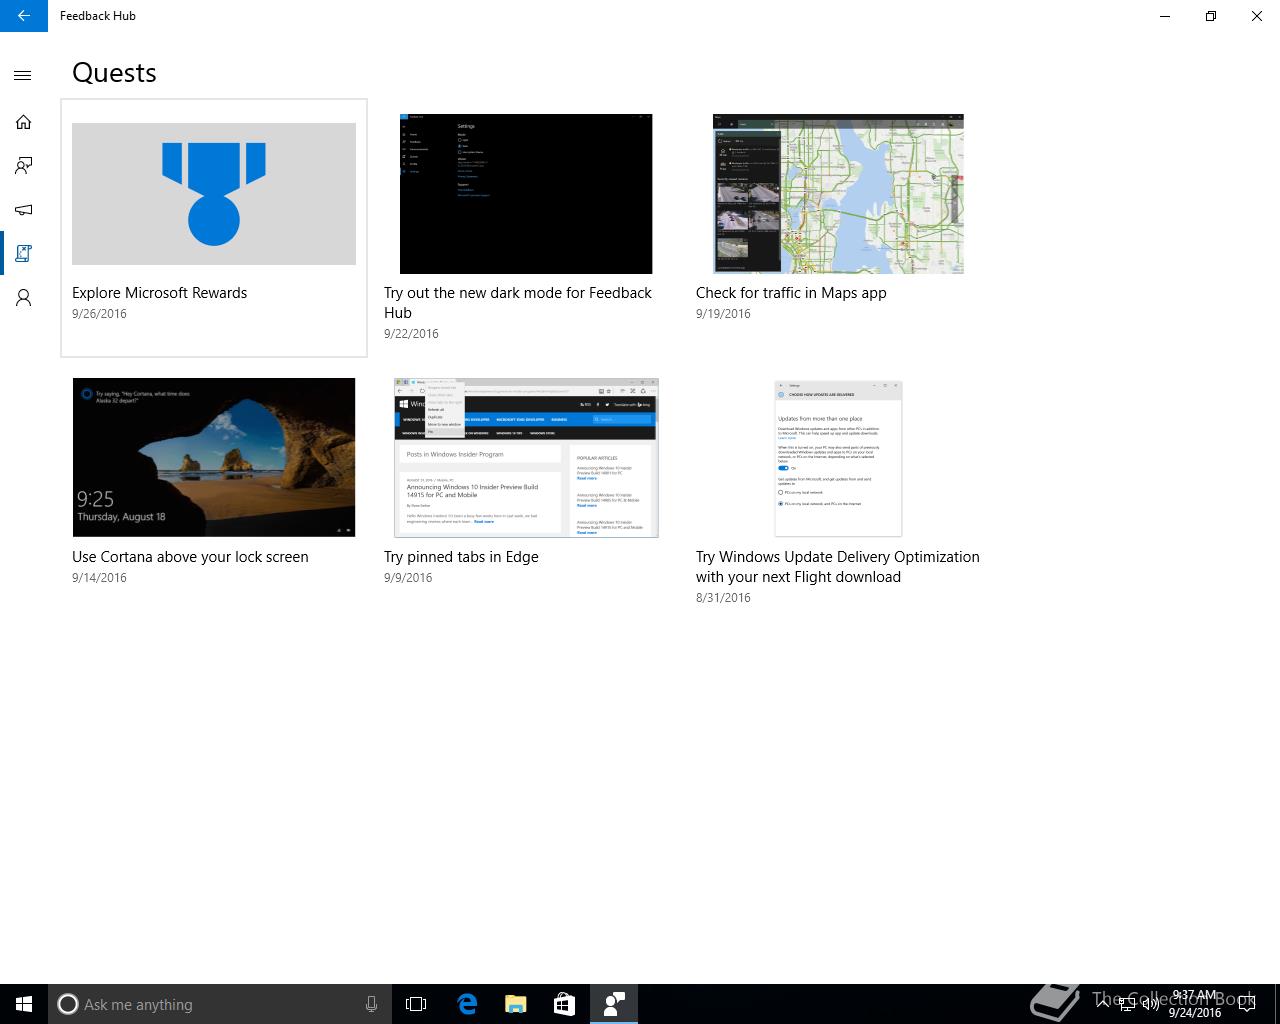Click the 9/14/2016 date text

tap(99, 578)
